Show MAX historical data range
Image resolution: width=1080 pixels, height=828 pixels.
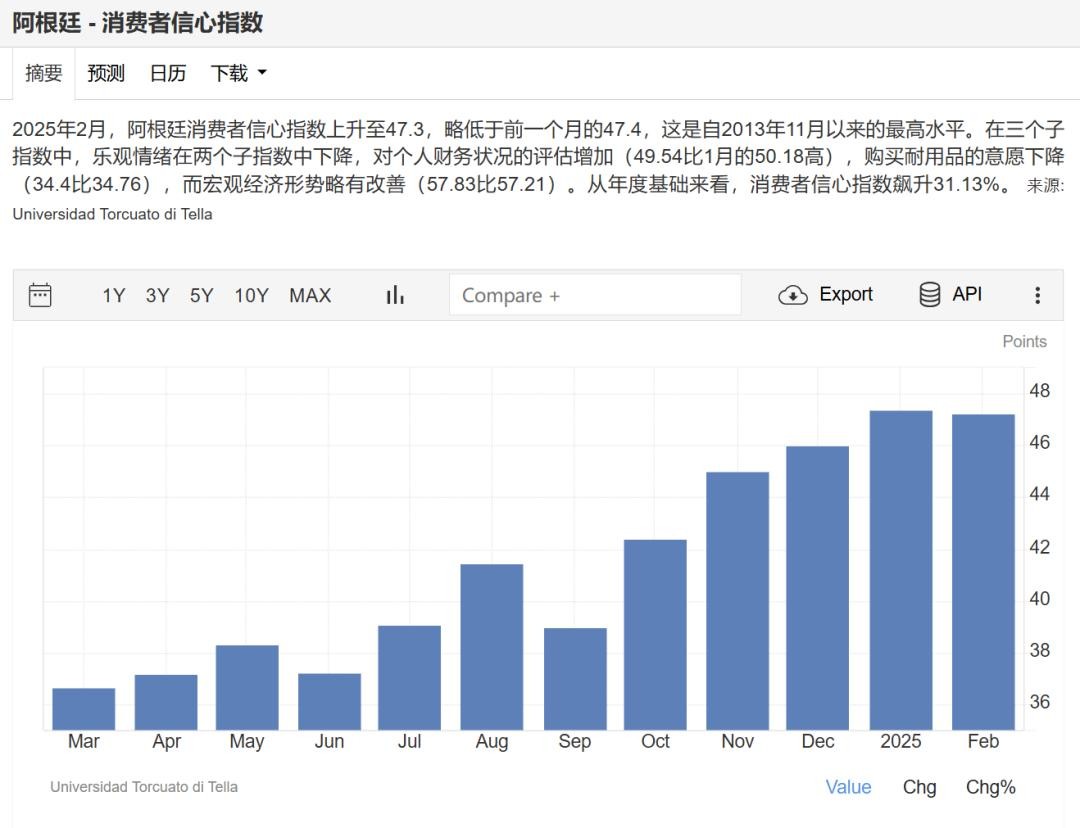coord(310,295)
